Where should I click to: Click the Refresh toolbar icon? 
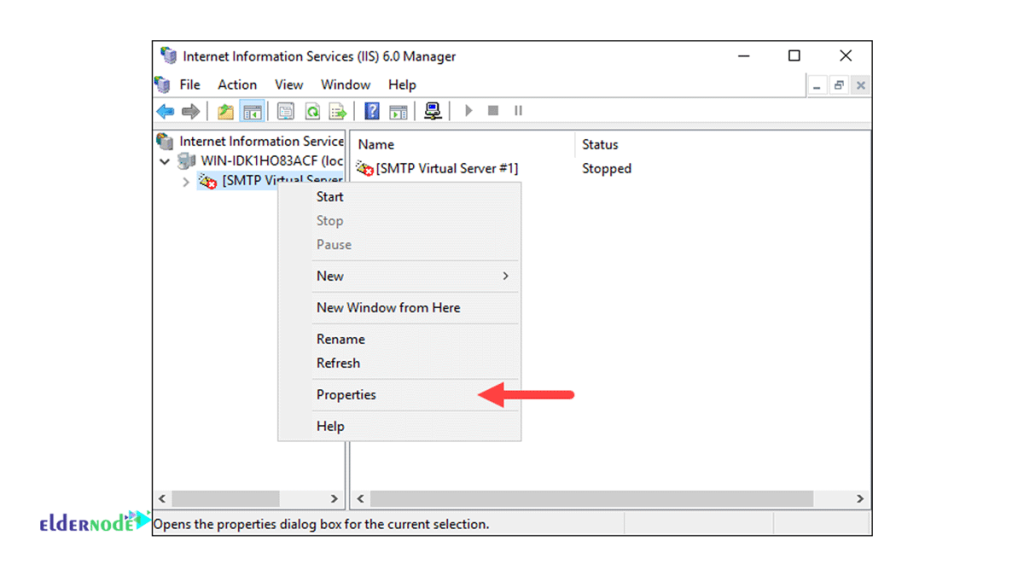tap(310, 111)
